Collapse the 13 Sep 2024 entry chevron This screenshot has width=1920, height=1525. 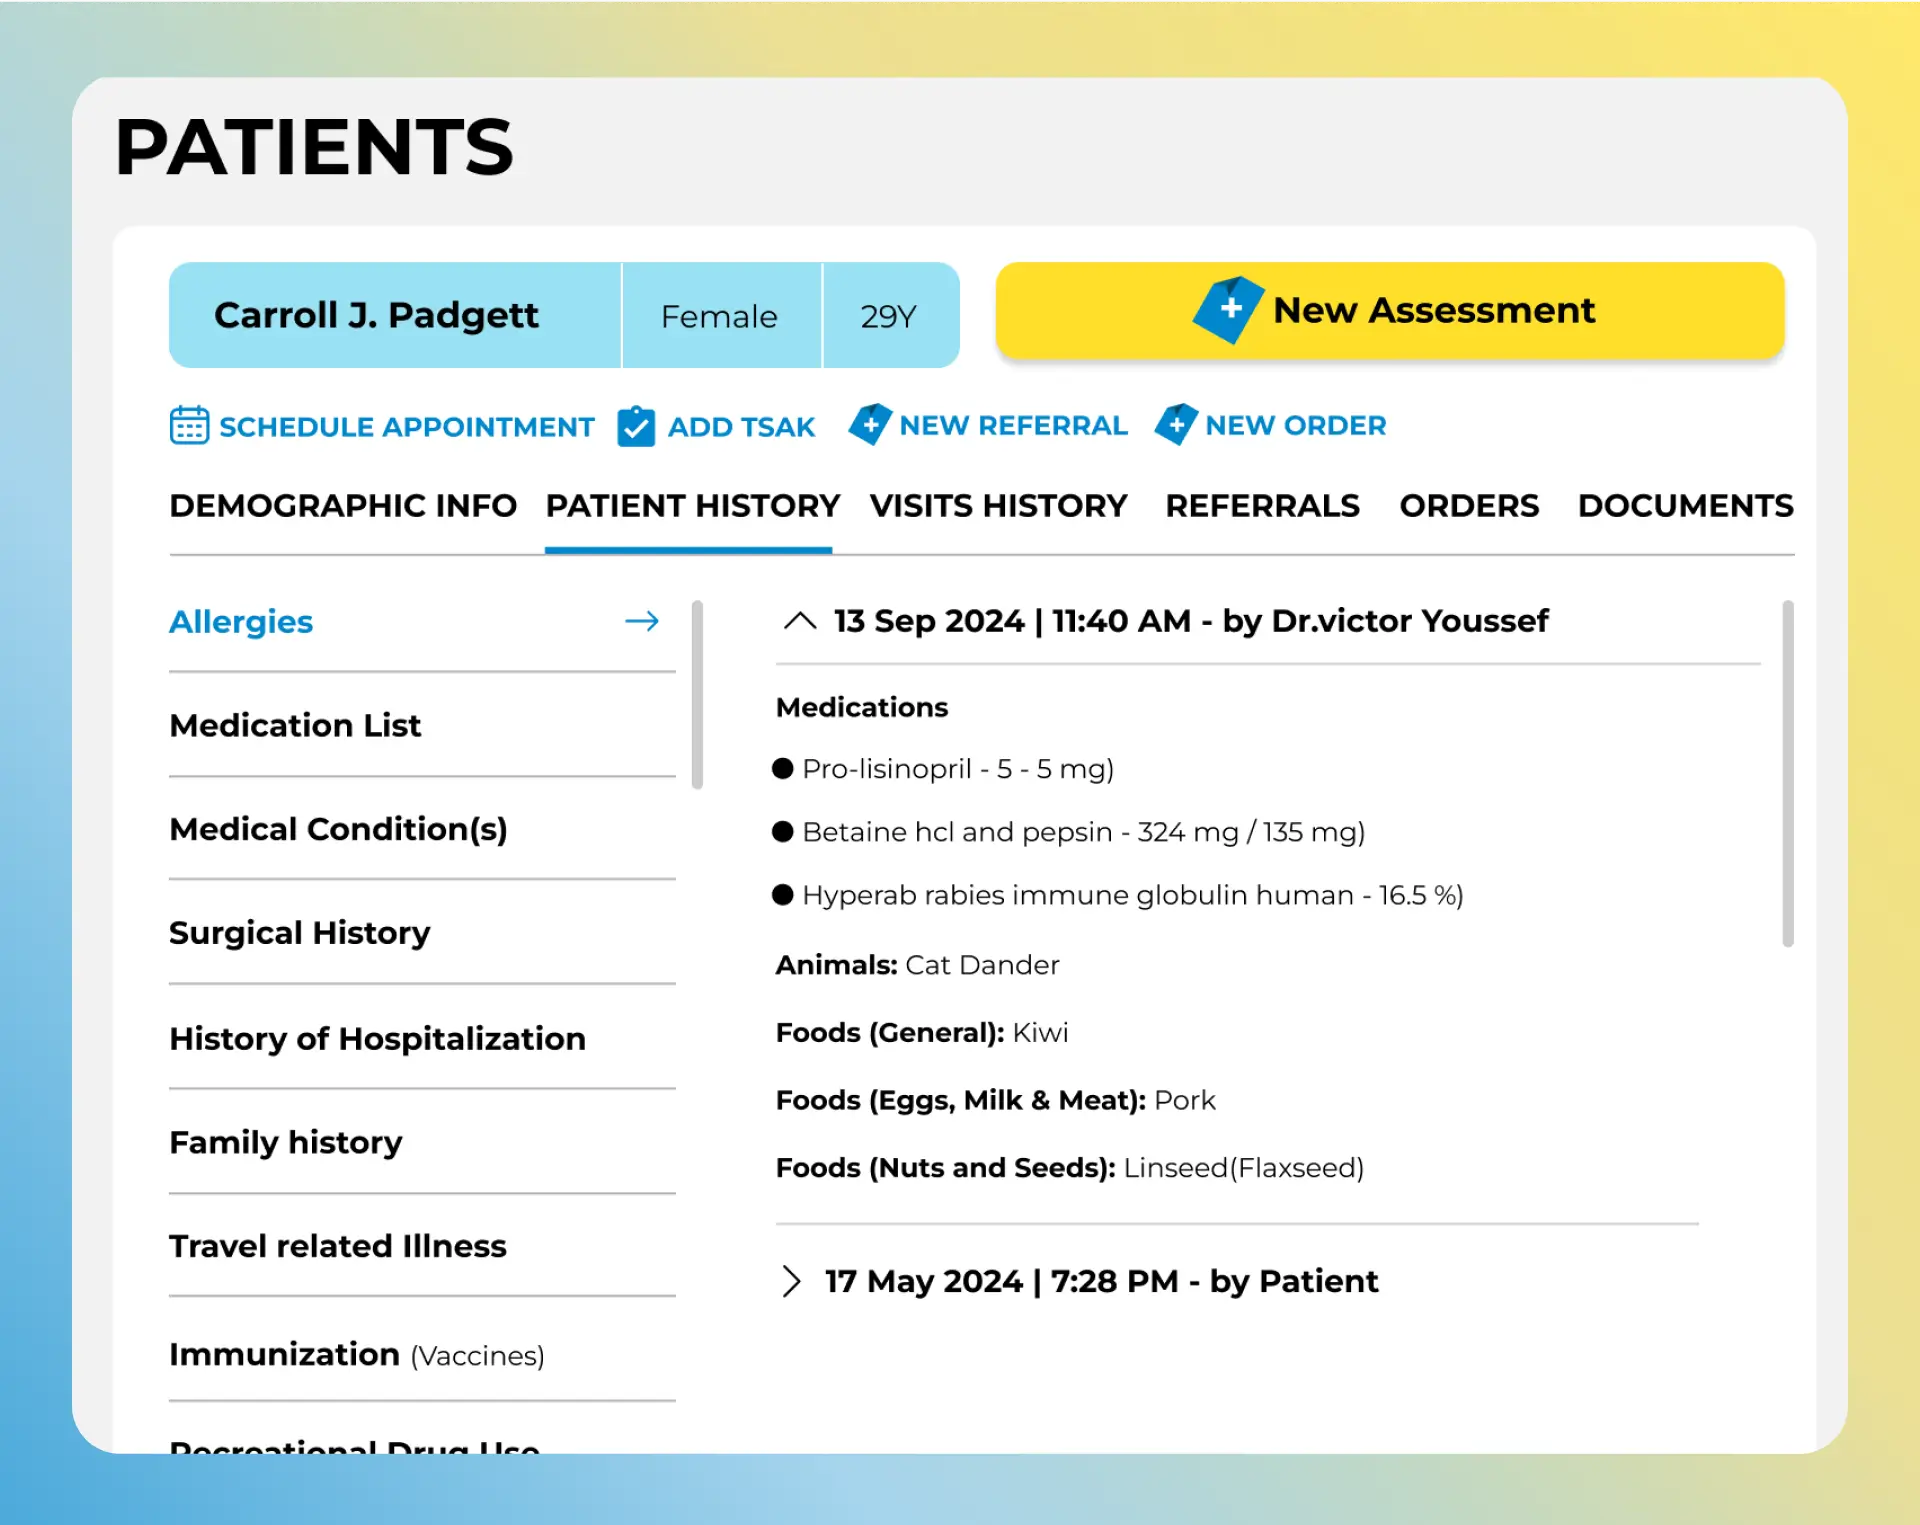coord(800,621)
